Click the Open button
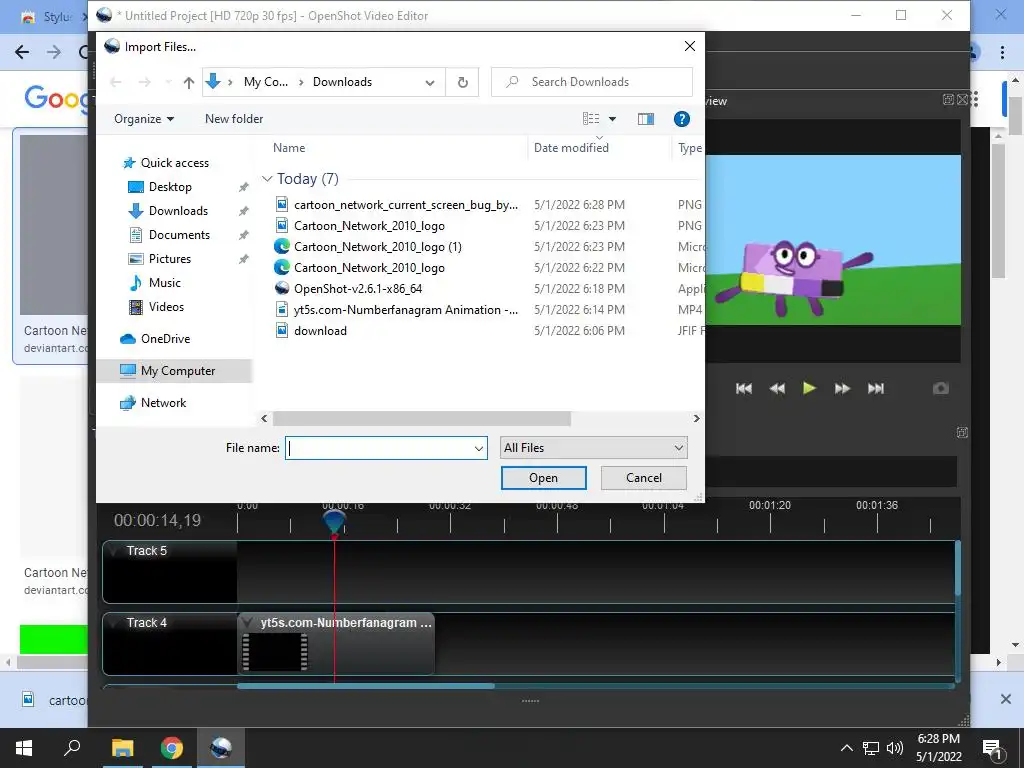The height and width of the screenshot is (768, 1024). [x=543, y=478]
